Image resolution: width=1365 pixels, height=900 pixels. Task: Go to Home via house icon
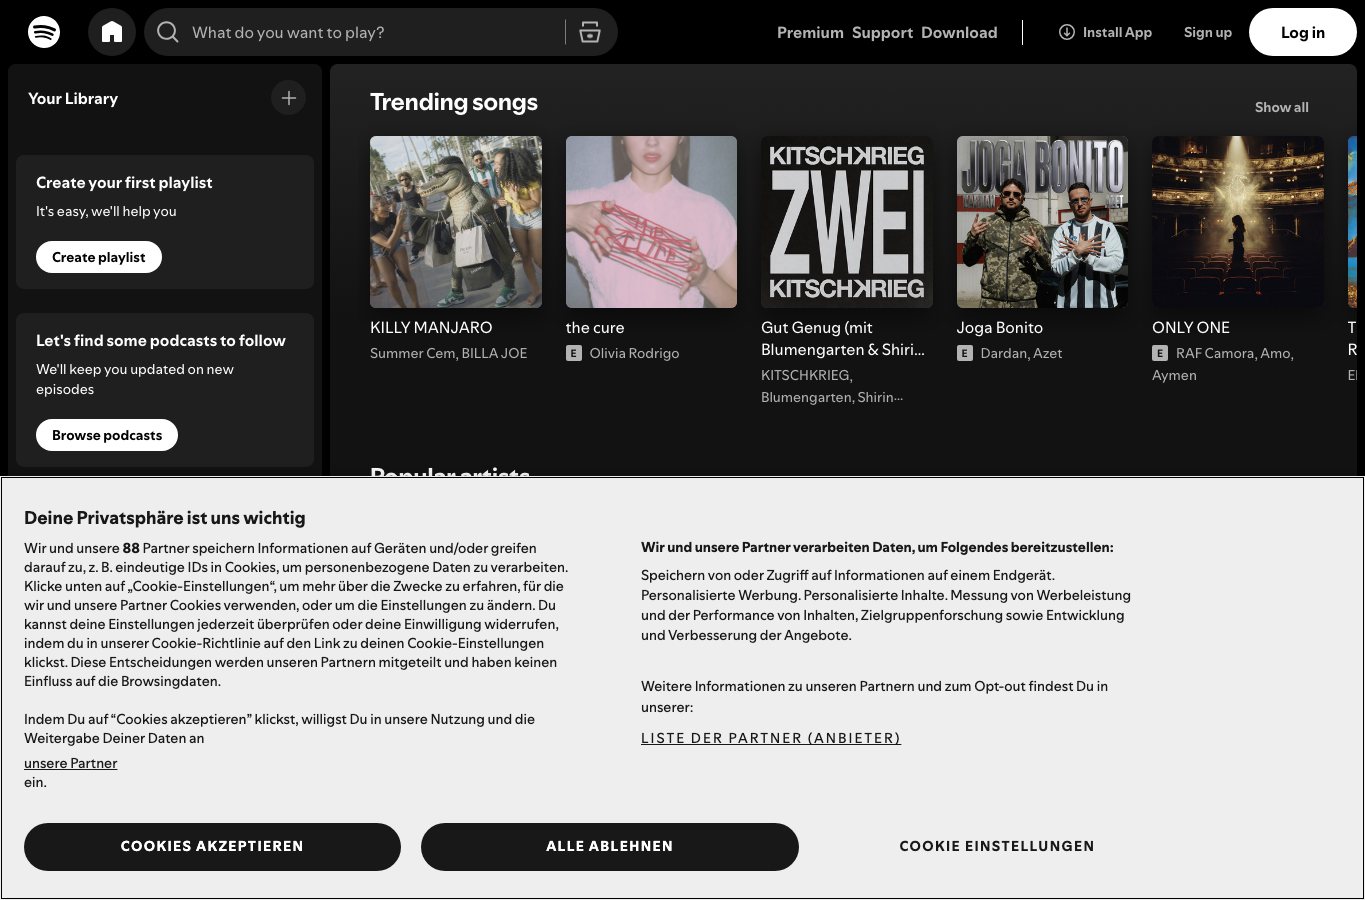pos(112,32)
